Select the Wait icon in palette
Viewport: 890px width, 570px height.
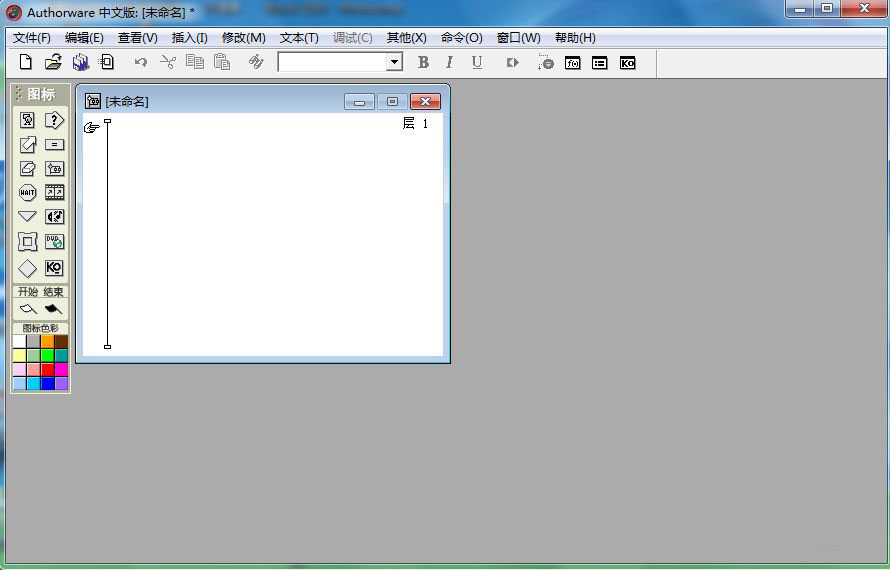point(28,193)
